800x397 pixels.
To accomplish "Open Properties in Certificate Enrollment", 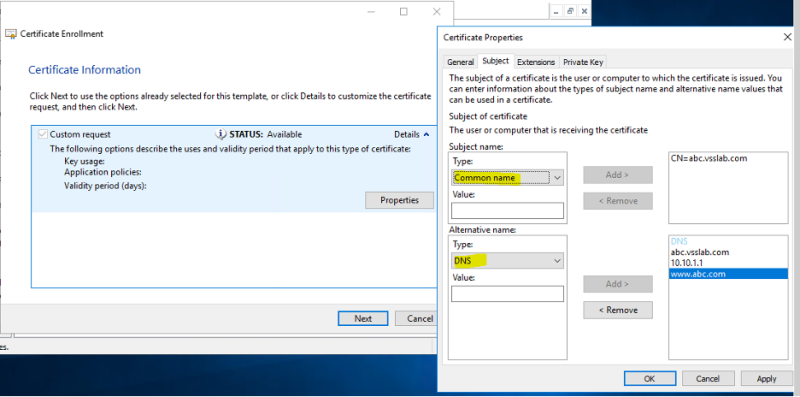I will [x=399, y=200].
